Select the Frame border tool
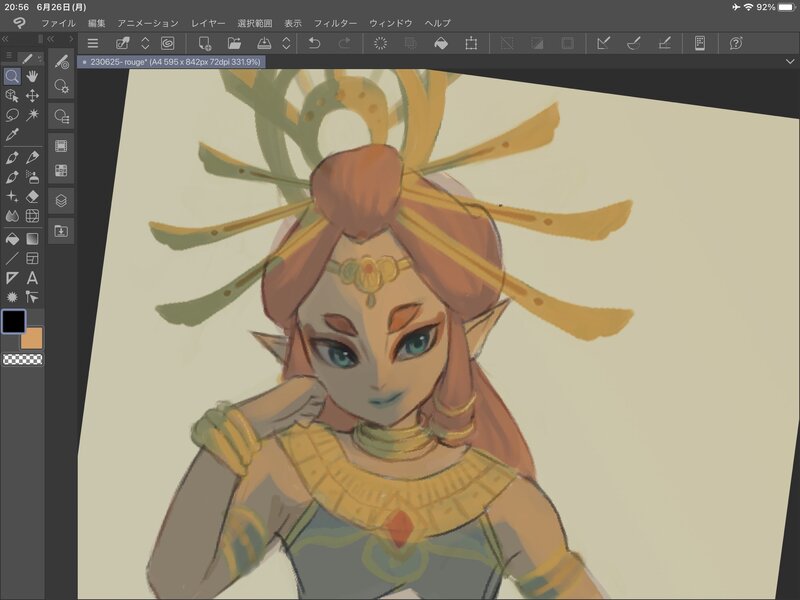The height and width of the screenshot is (600, 800). coord(32,258)
